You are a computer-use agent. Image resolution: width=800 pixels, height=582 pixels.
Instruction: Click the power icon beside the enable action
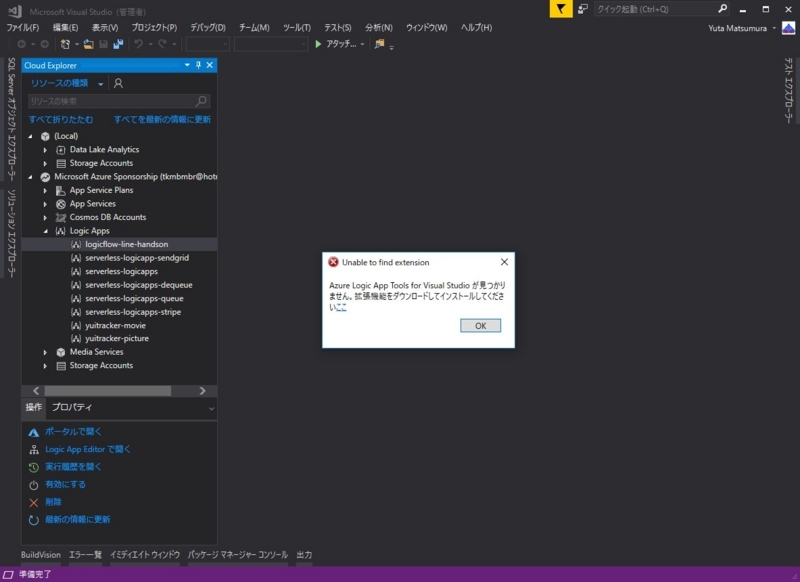coord(34,485)
